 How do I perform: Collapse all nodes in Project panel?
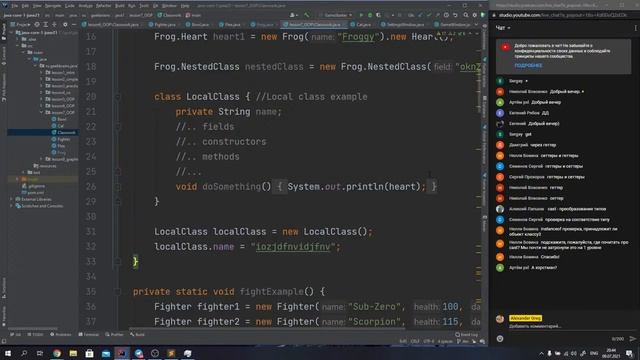tap(54, 24)
